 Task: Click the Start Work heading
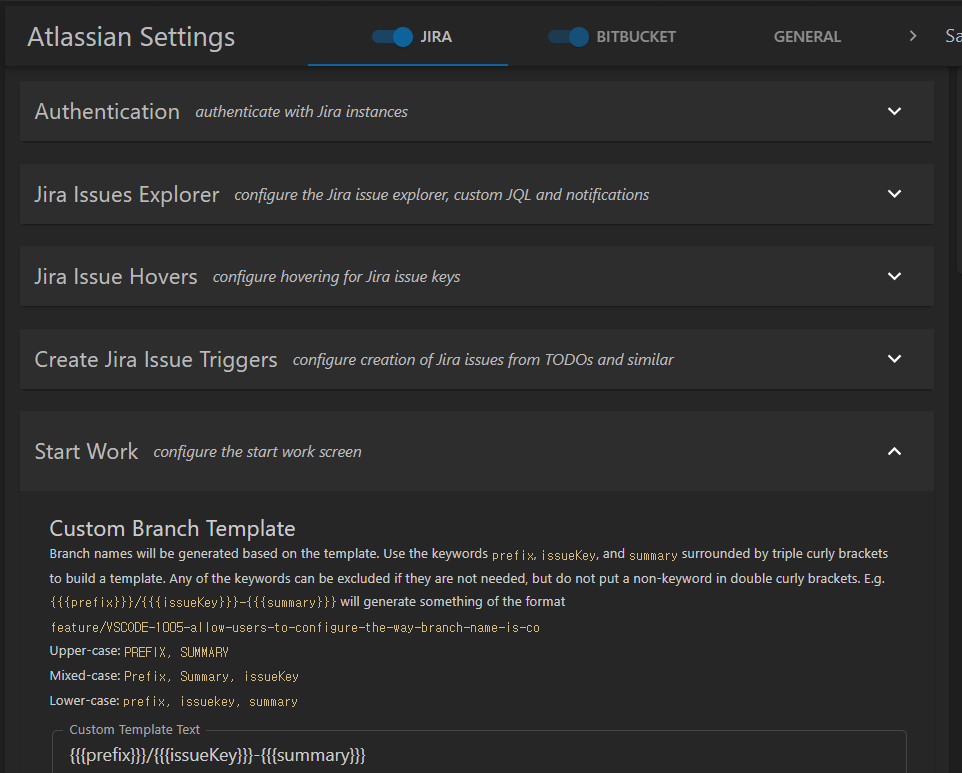[x=87, y=452]
